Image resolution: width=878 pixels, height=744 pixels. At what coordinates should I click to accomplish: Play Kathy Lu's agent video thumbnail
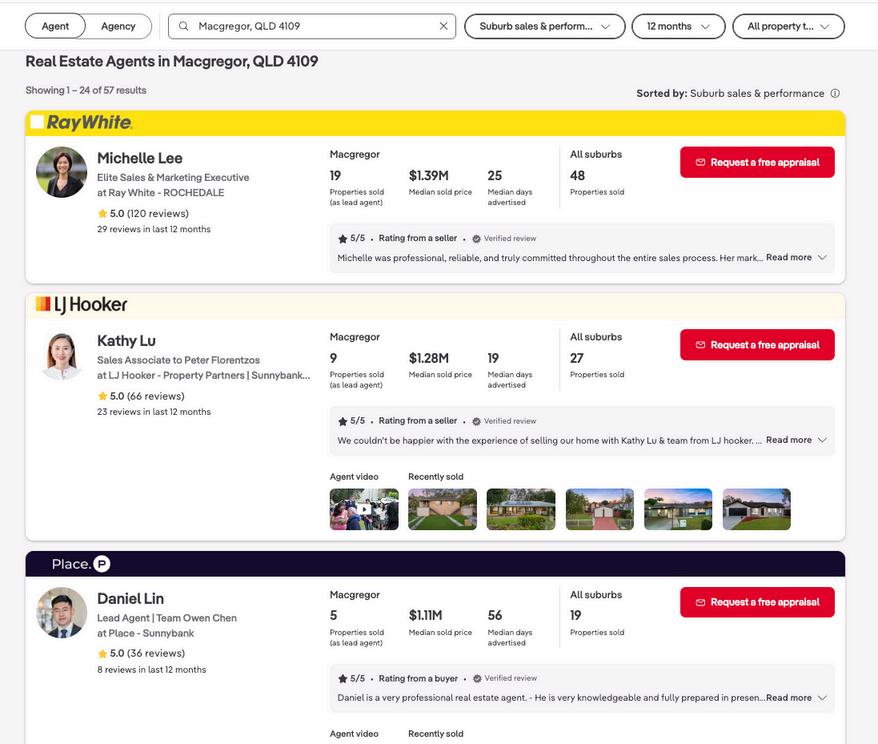[x=364, y=509]
